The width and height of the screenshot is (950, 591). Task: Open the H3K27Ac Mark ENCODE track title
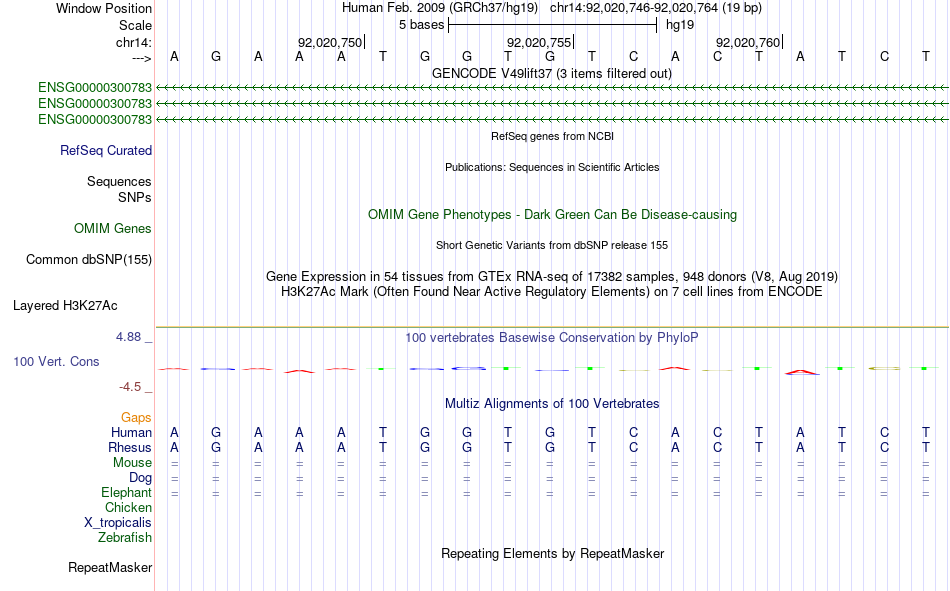(552, 292)
